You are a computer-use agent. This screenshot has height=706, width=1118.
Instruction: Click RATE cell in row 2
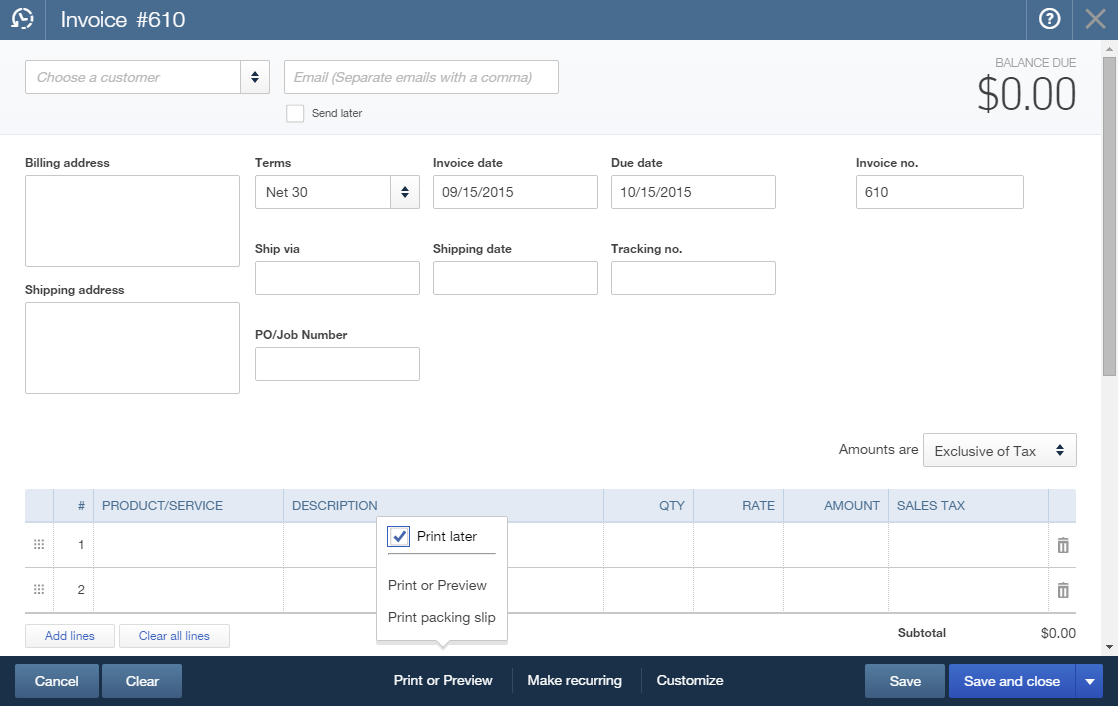[738, 590]
